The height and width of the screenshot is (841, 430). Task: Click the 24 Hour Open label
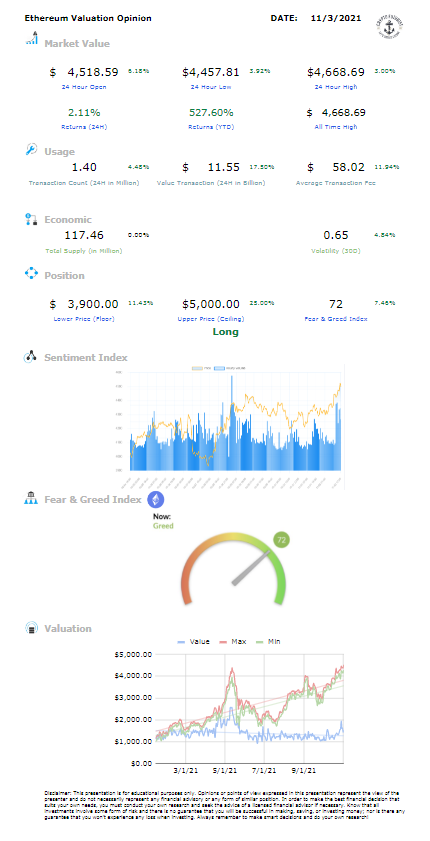pyautogui.click(x=84, y=87)
